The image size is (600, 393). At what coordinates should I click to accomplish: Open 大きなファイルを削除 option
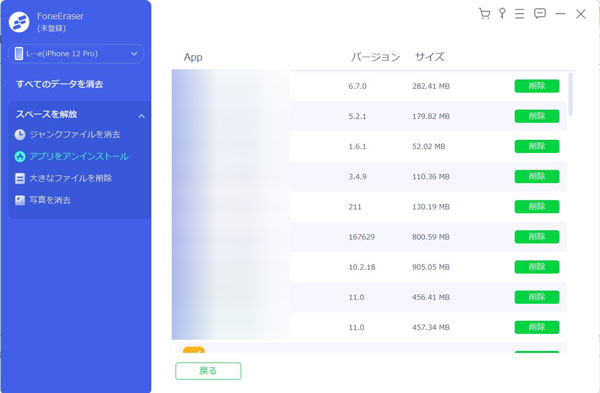point(70,178)
